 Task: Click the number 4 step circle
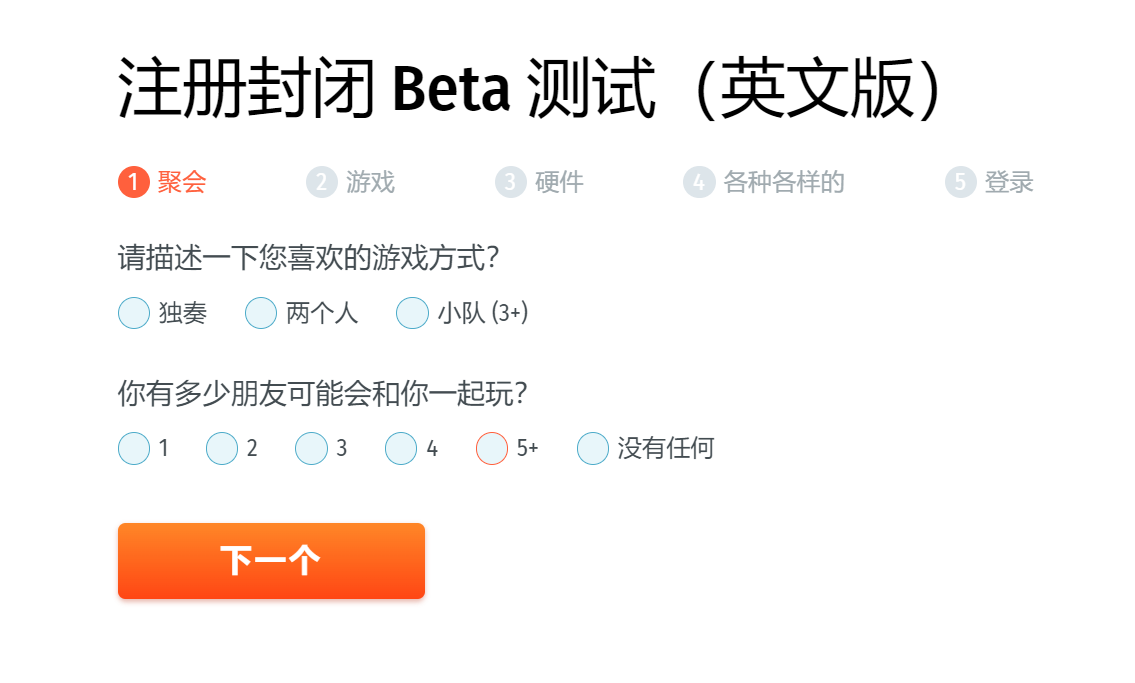click(x=699, y=182)
